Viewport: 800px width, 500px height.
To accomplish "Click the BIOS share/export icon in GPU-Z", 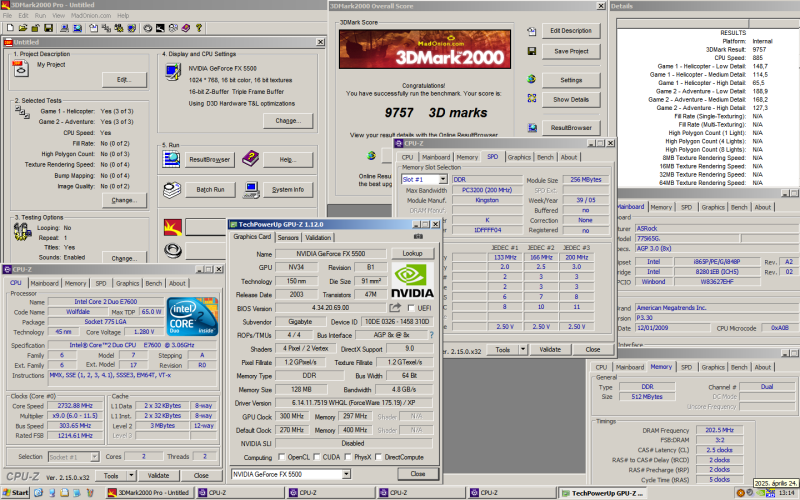I will coord(395,308).
